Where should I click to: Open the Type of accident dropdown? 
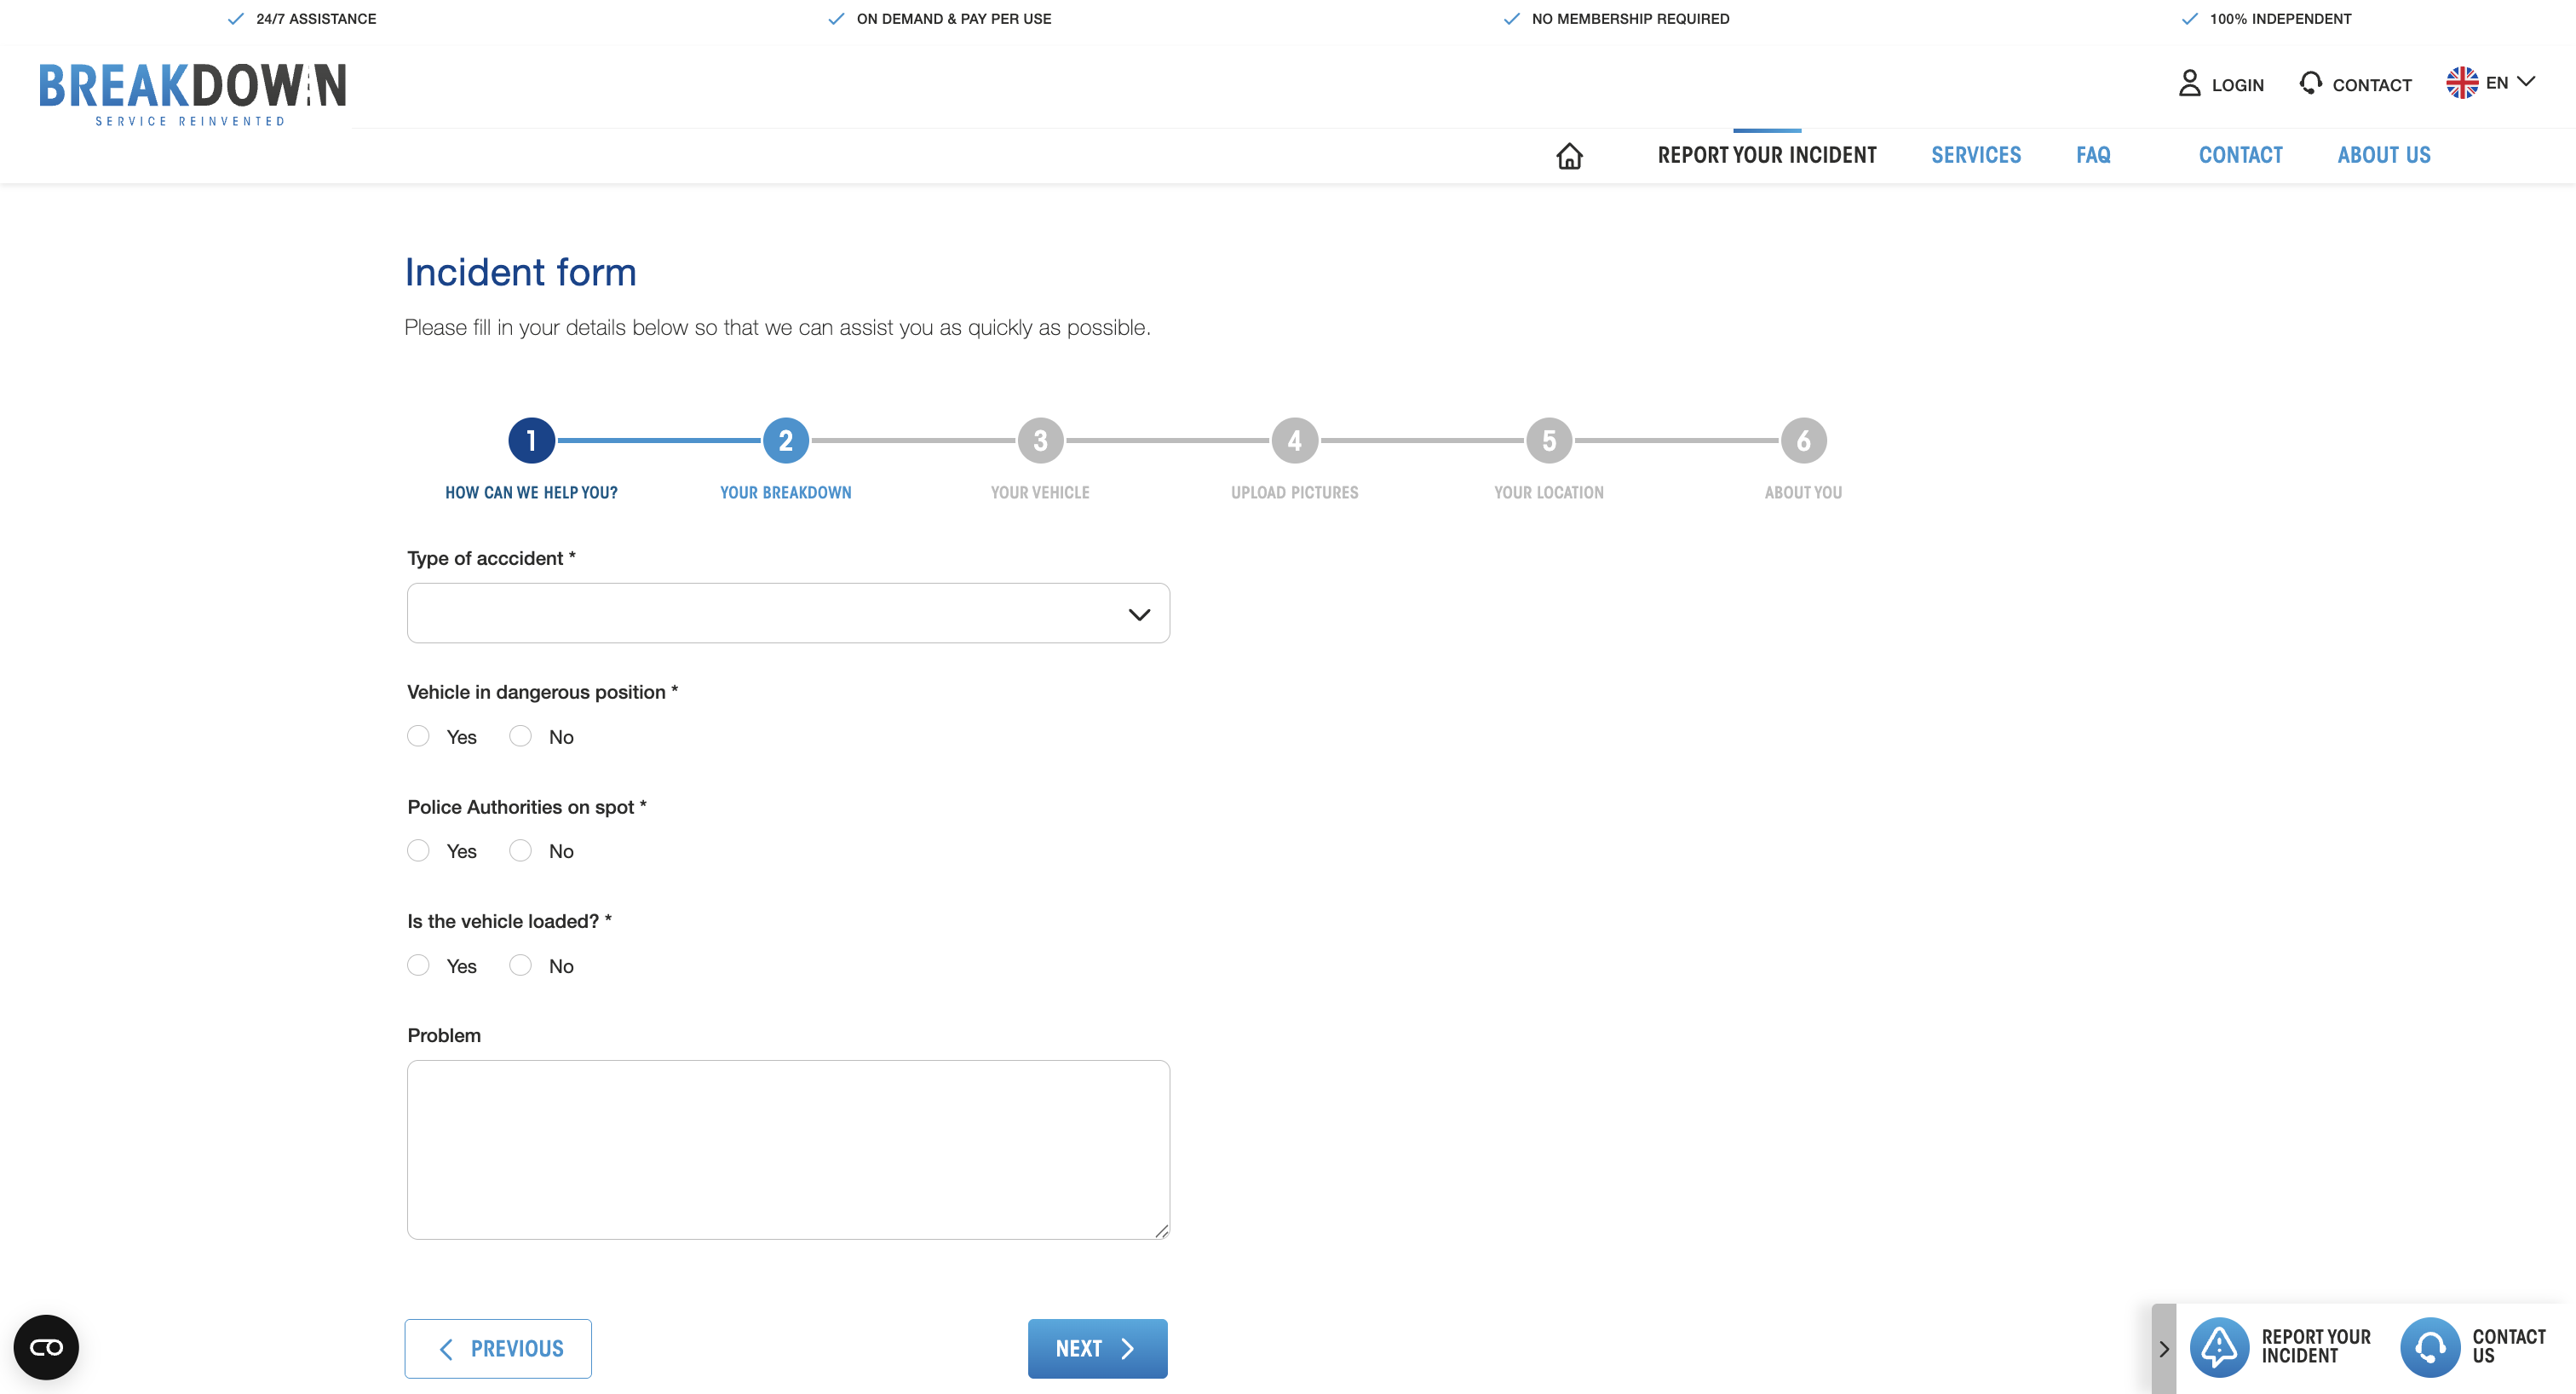[x=788, y=613]
